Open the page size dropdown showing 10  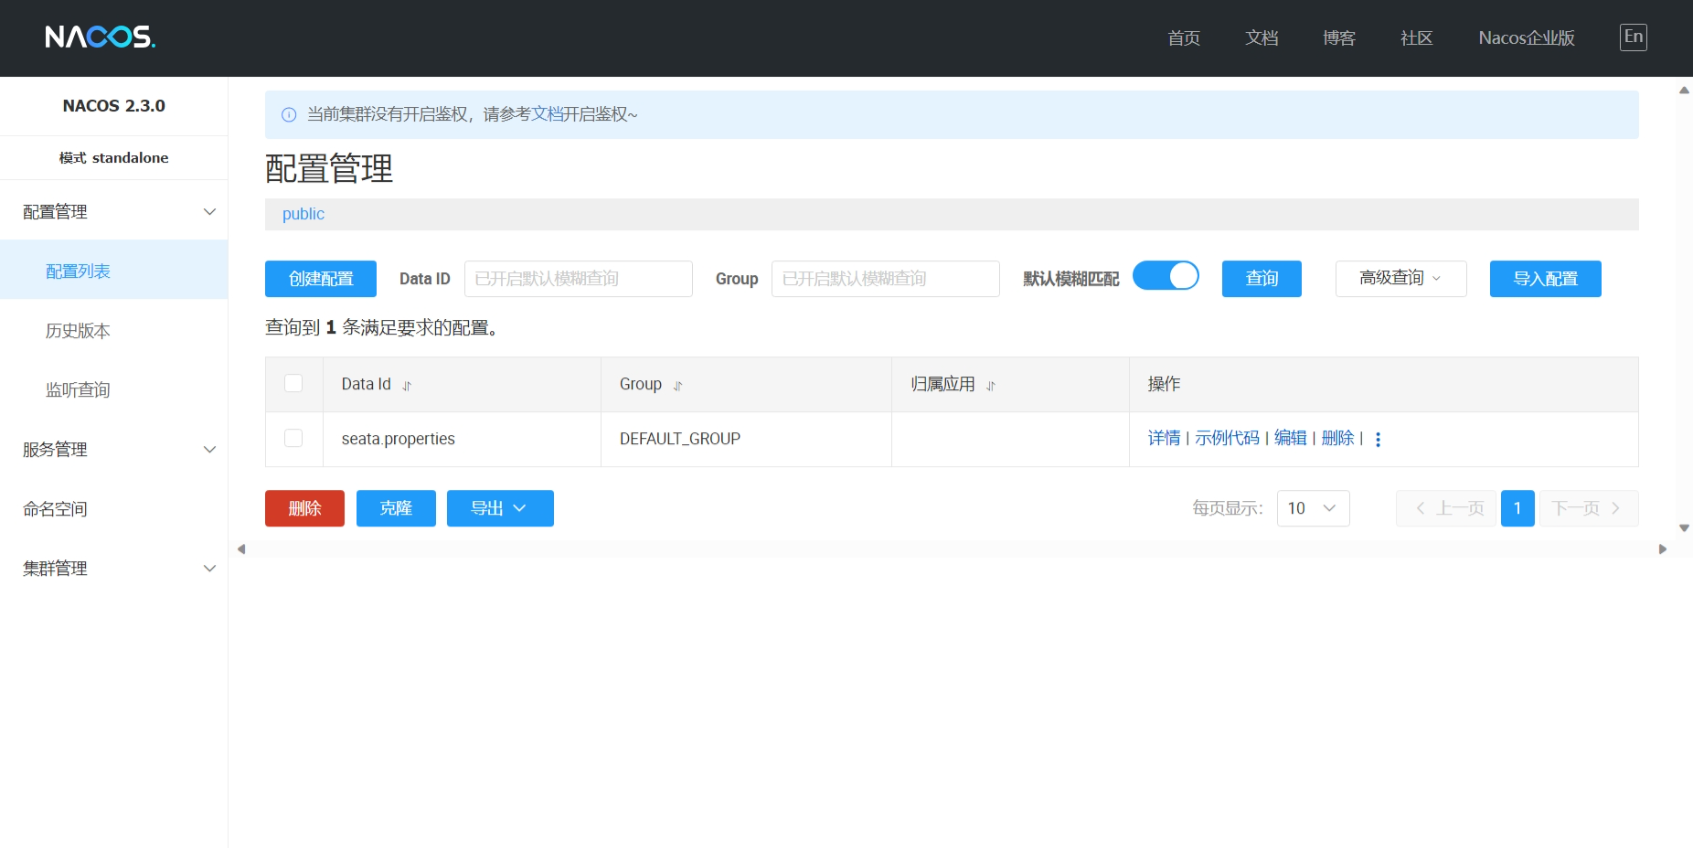click(1313, 508)
